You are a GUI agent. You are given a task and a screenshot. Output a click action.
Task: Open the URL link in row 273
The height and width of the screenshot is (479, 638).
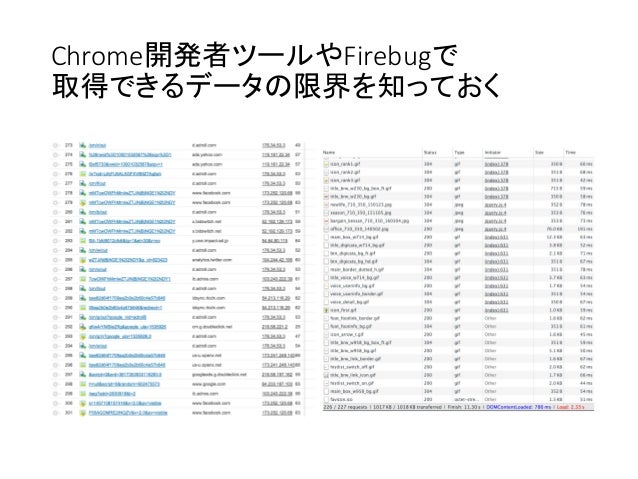(x=98, y=145)
